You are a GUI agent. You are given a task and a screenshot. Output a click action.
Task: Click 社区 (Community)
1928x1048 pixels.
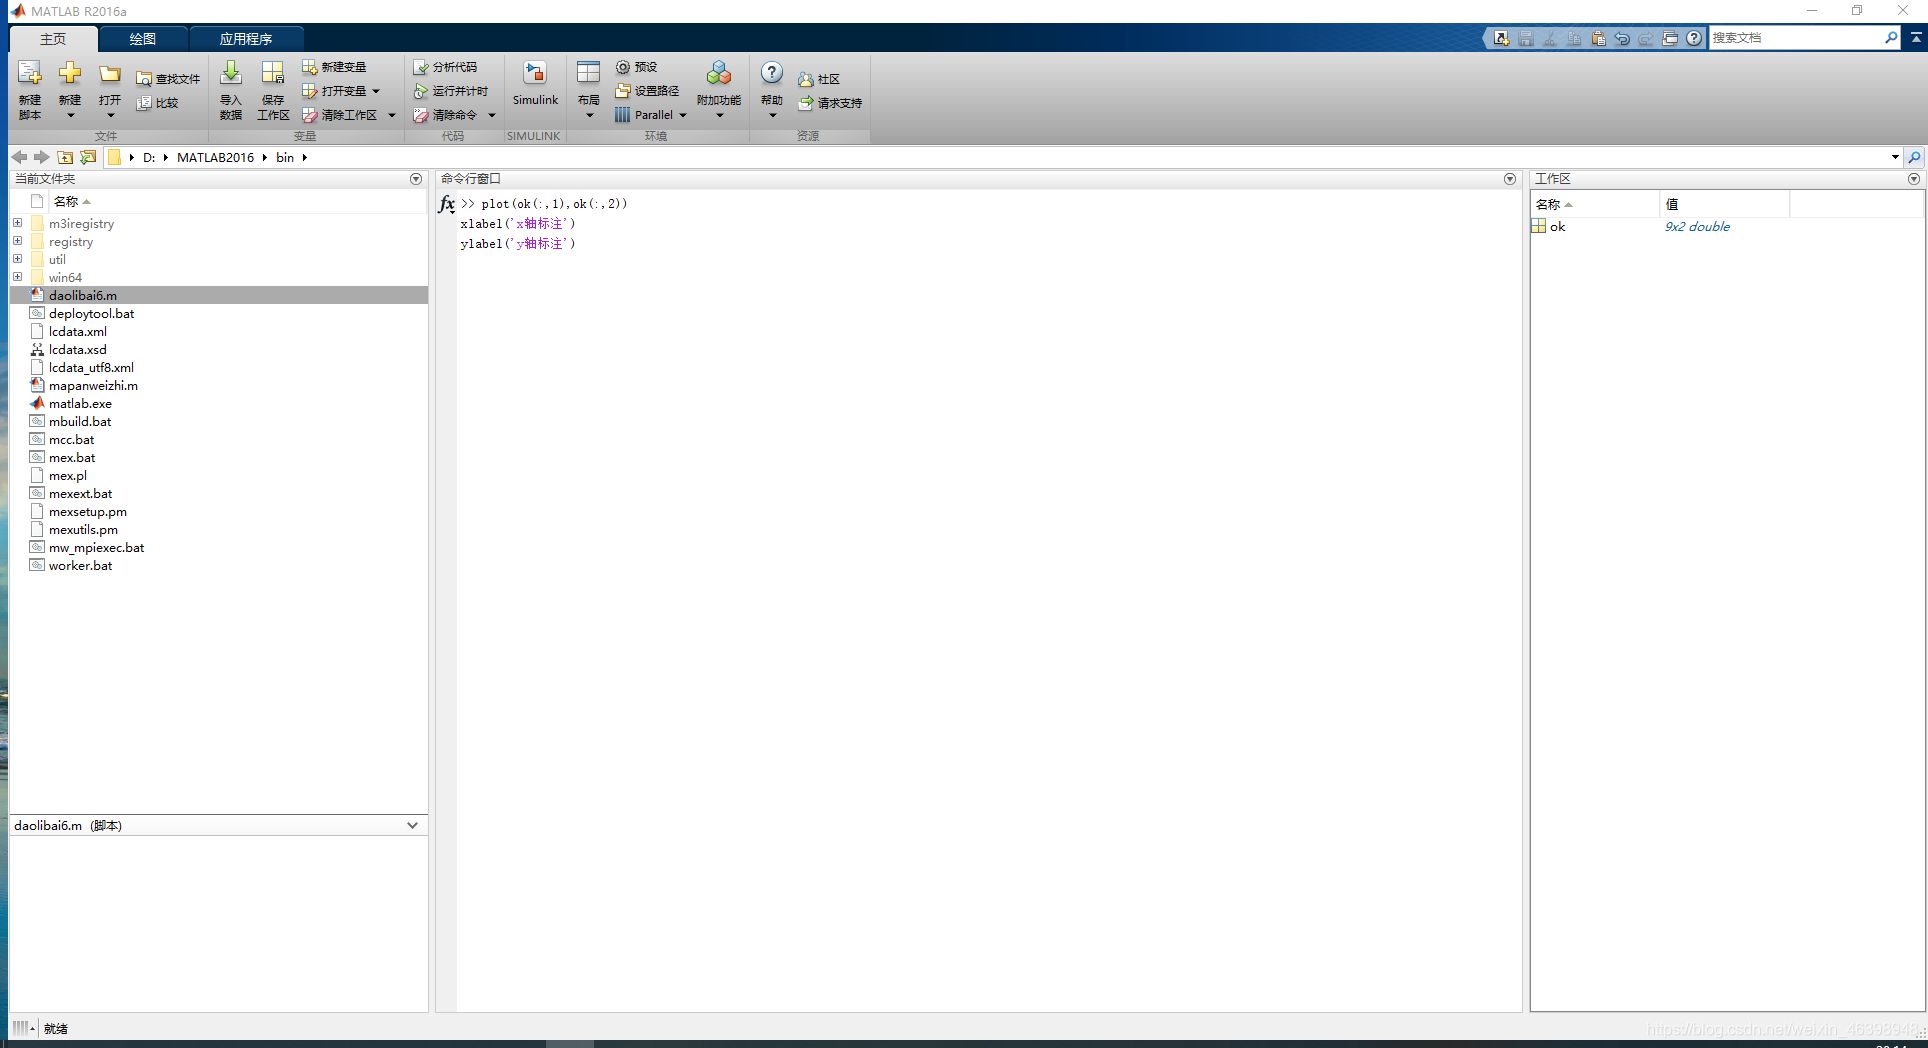coord(819,79)
